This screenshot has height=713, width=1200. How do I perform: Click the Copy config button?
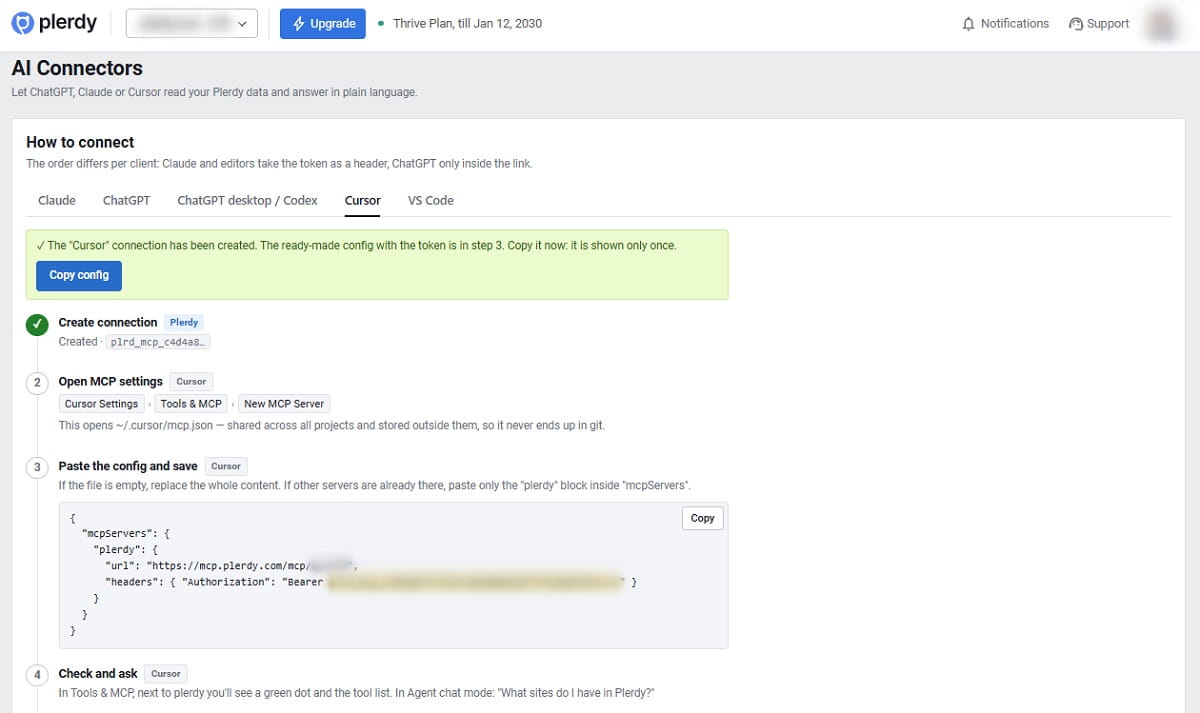pyautogui.click(x=79, y=275)
